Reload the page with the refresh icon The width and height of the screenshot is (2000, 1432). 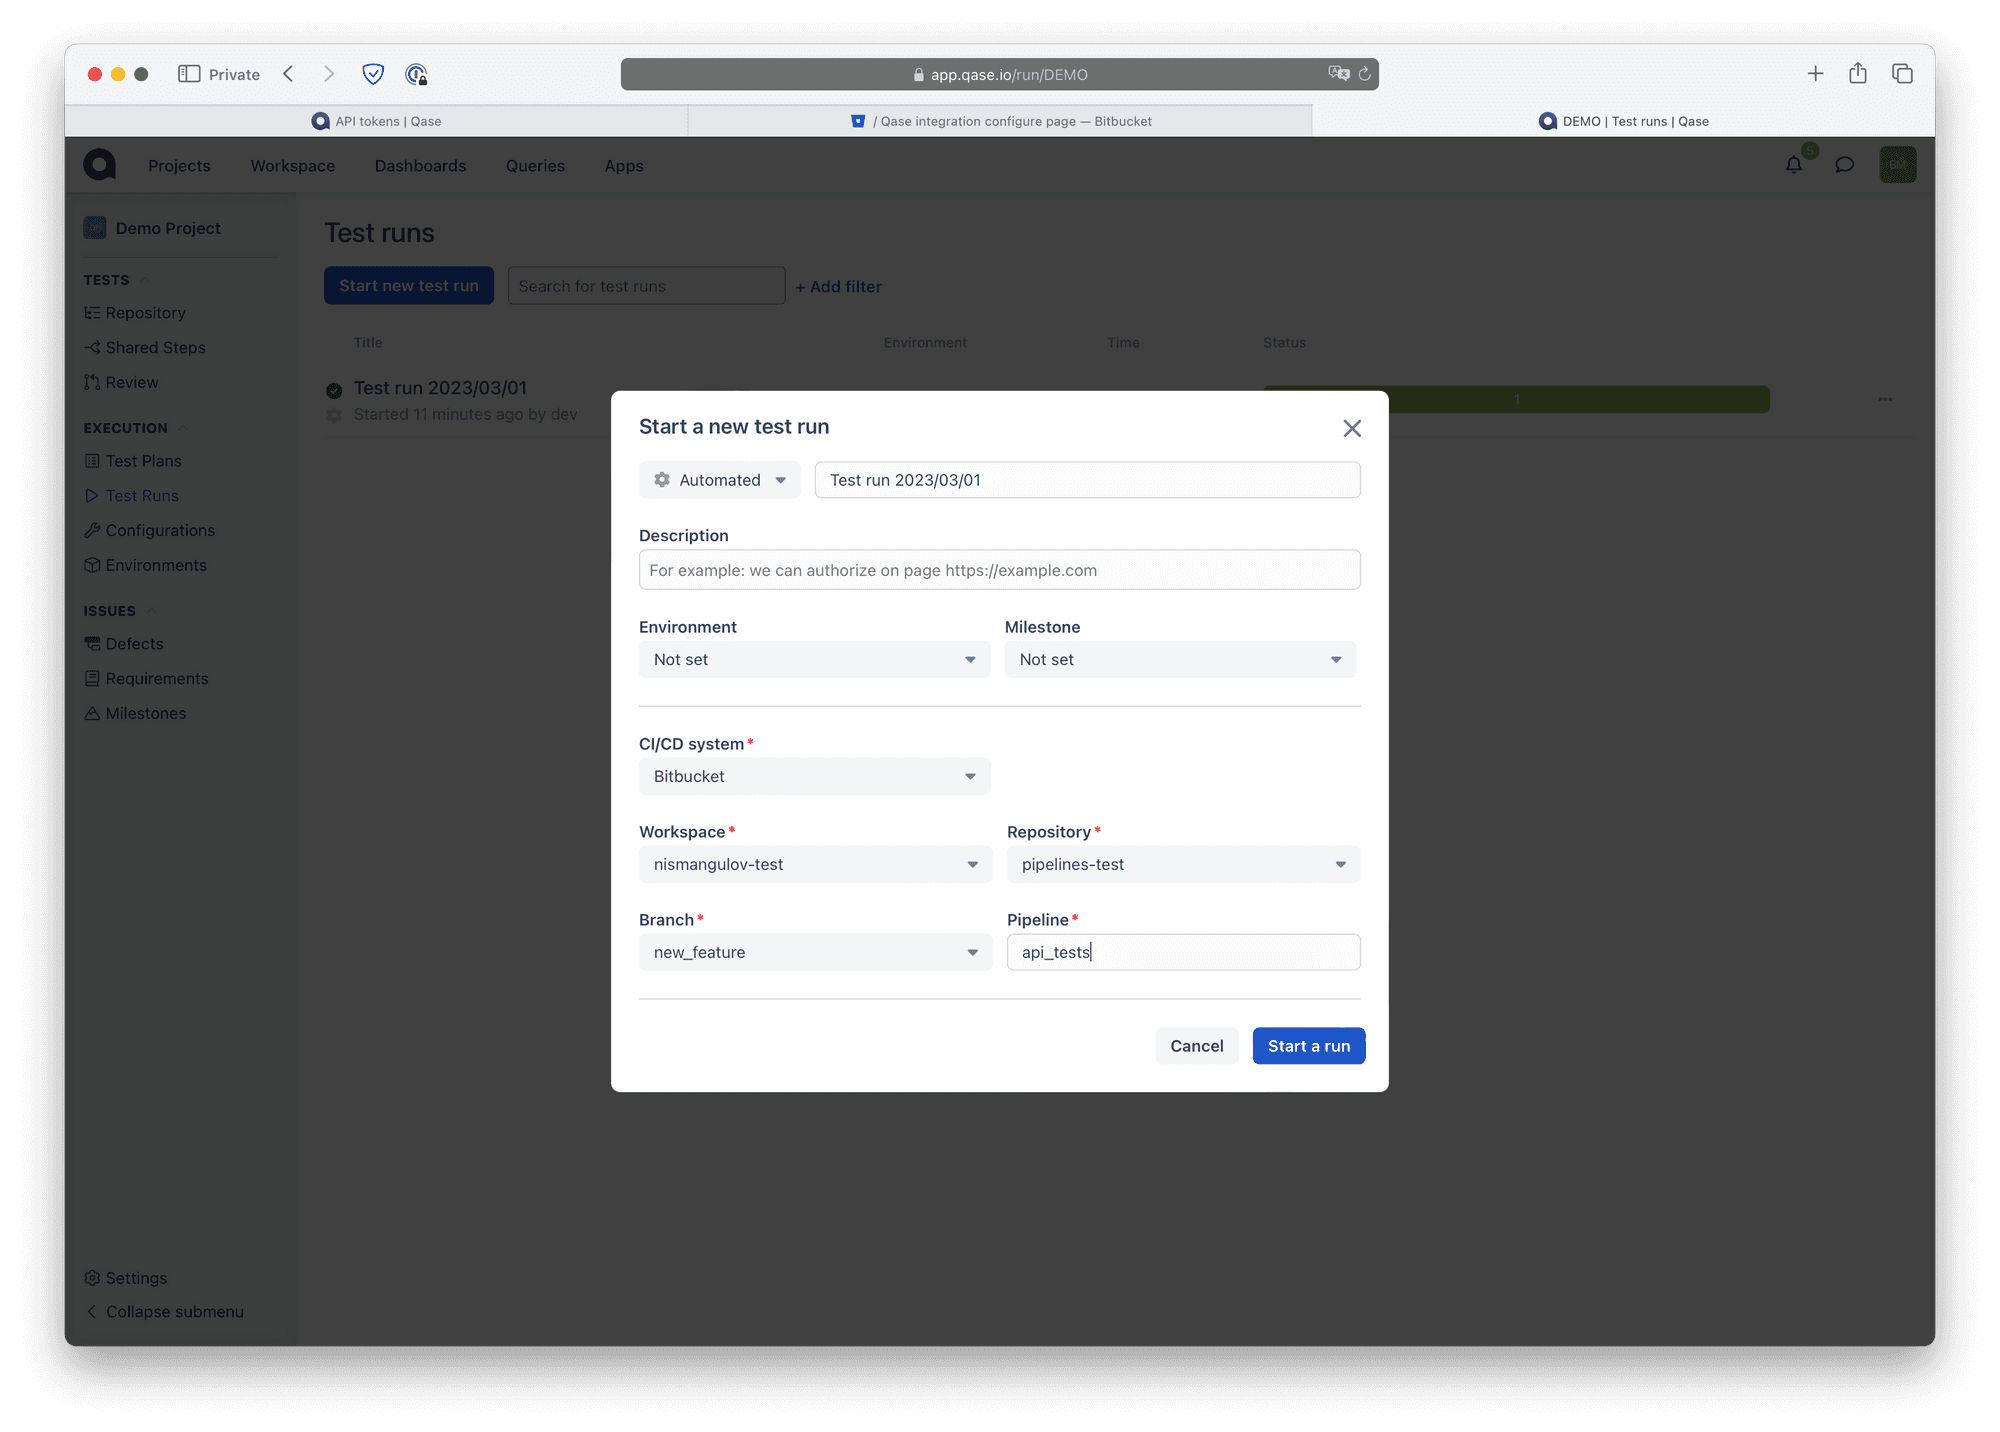click(1365, 74)
